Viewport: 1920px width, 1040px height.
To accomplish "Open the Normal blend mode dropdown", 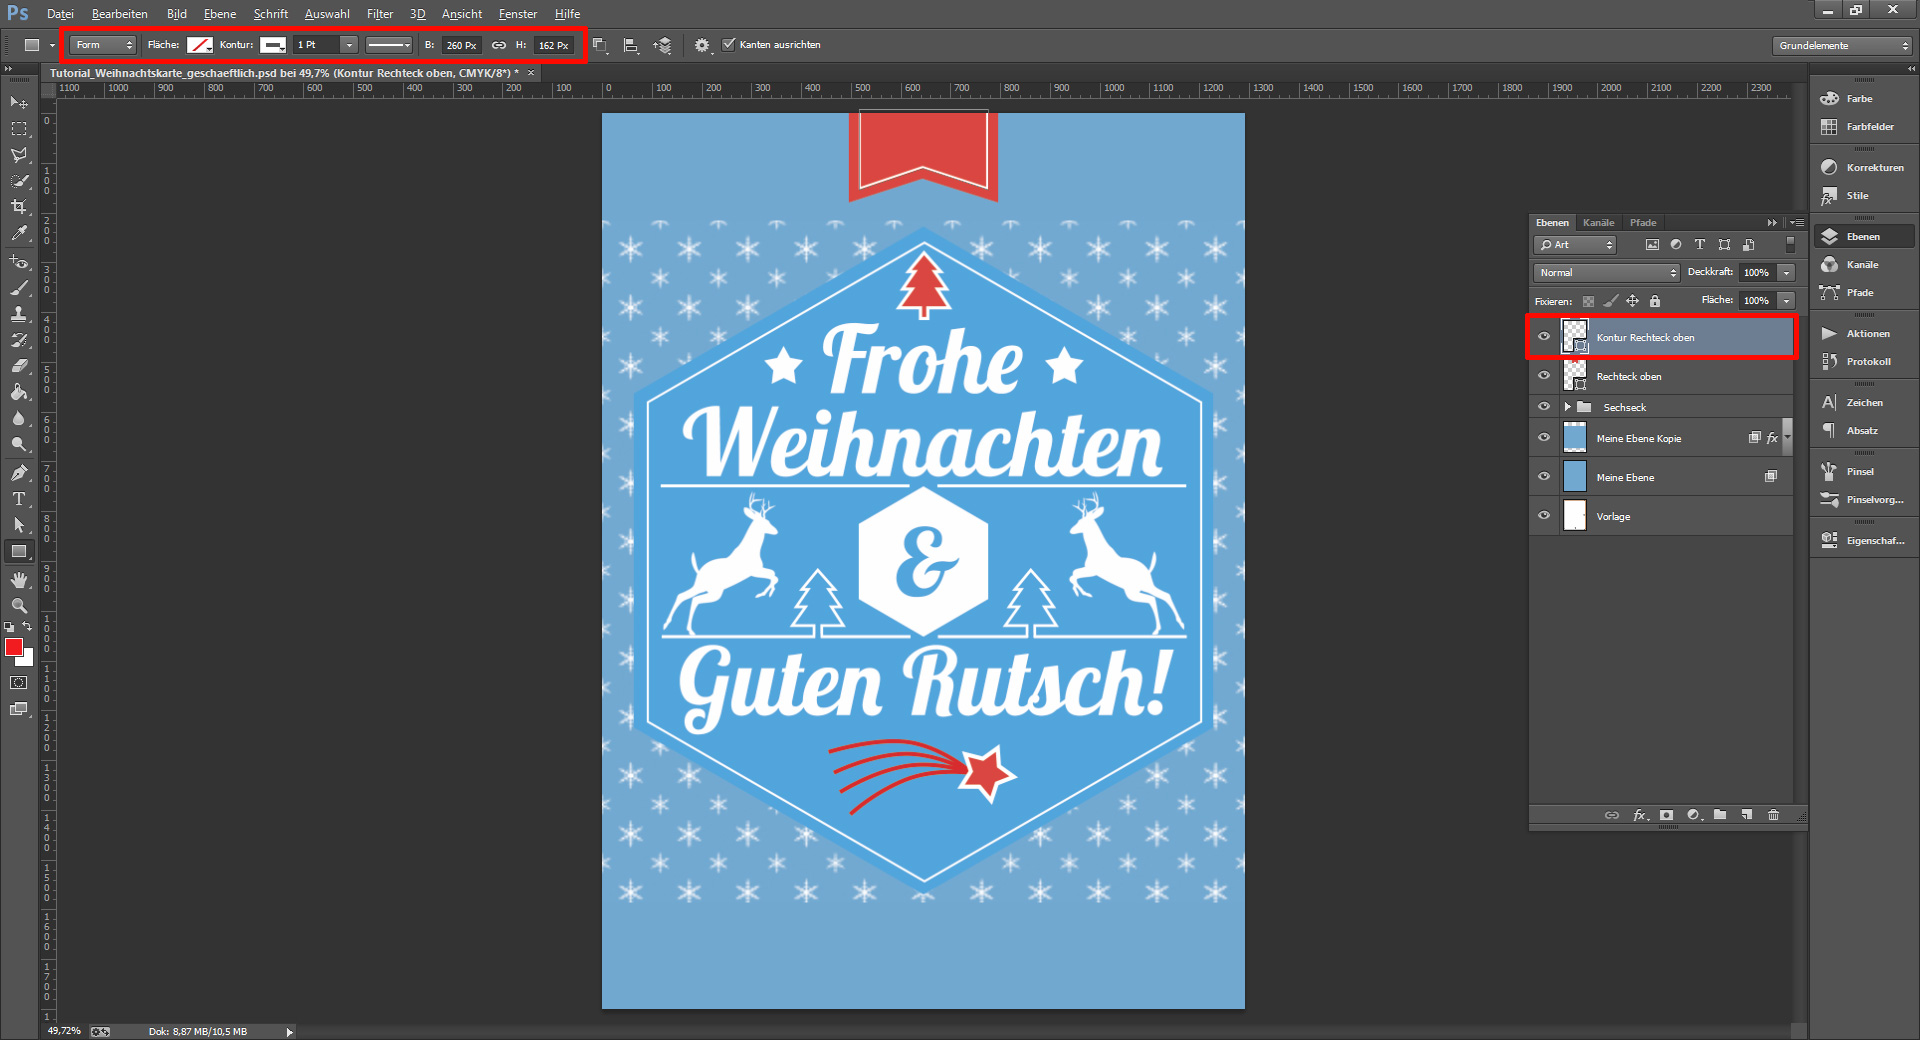I will (1605, 272).
